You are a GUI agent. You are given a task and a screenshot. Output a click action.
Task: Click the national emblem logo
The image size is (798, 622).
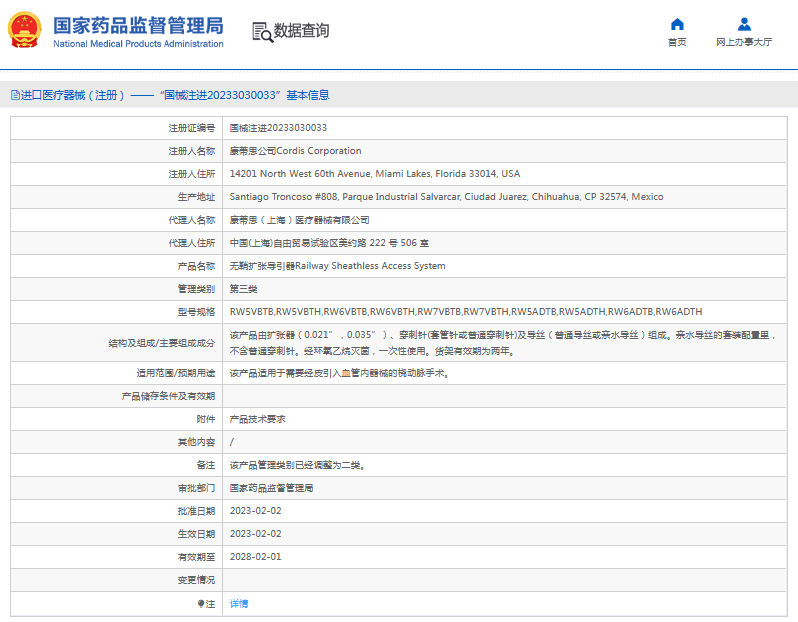pos(24,30)
